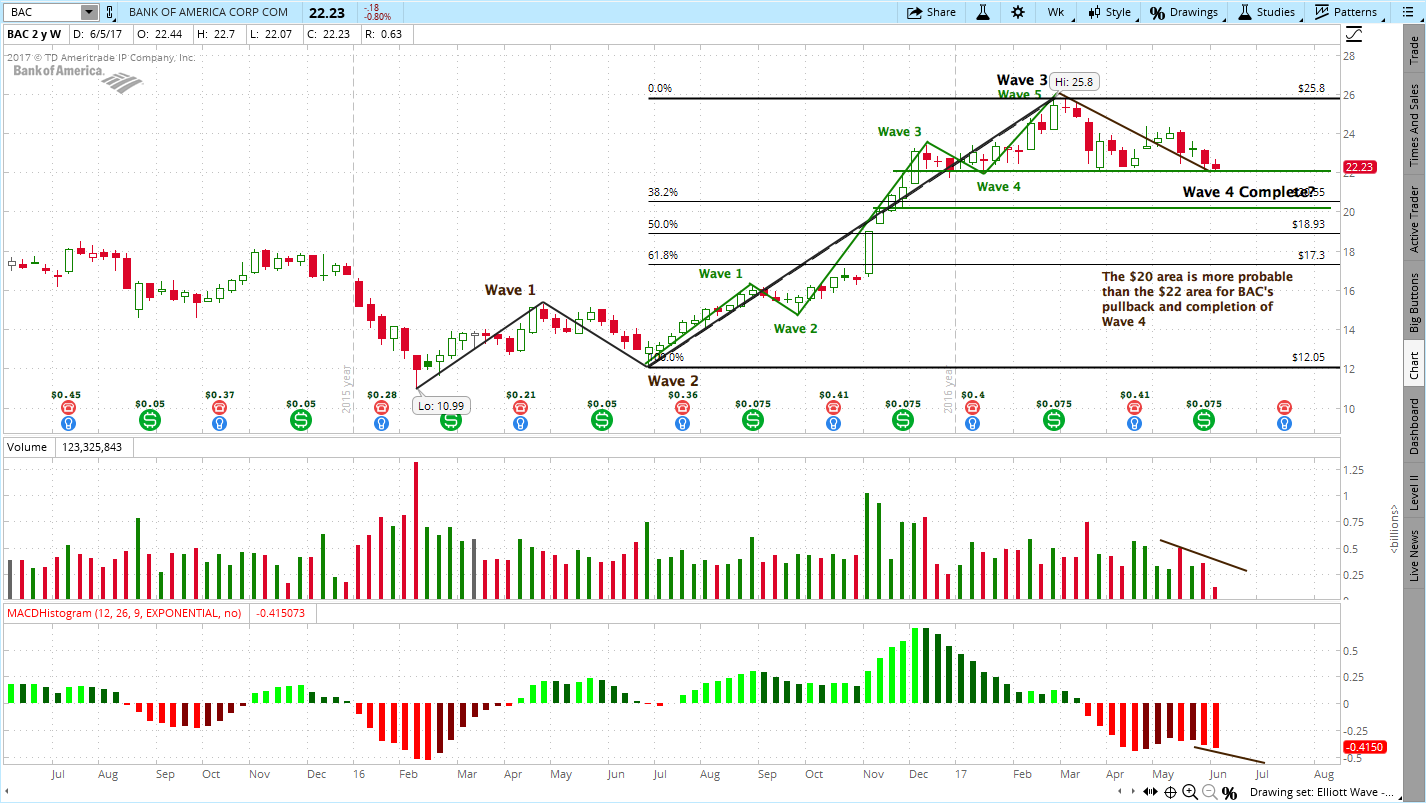
Task: Open the flask tool icon beside Share
Action: (x=983, y=12)
